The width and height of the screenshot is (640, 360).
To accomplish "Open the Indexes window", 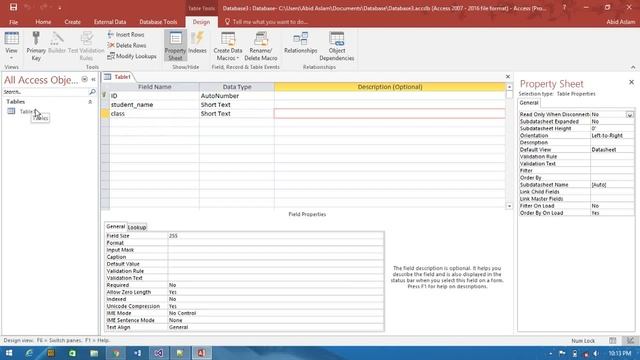I will point(198,42).
